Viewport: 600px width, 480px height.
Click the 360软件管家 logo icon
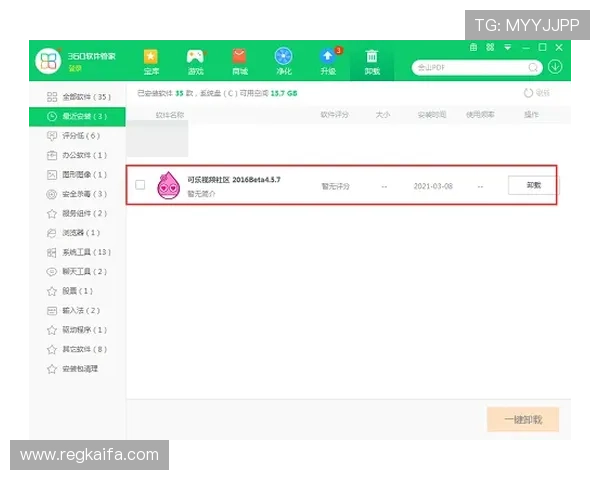48,61
